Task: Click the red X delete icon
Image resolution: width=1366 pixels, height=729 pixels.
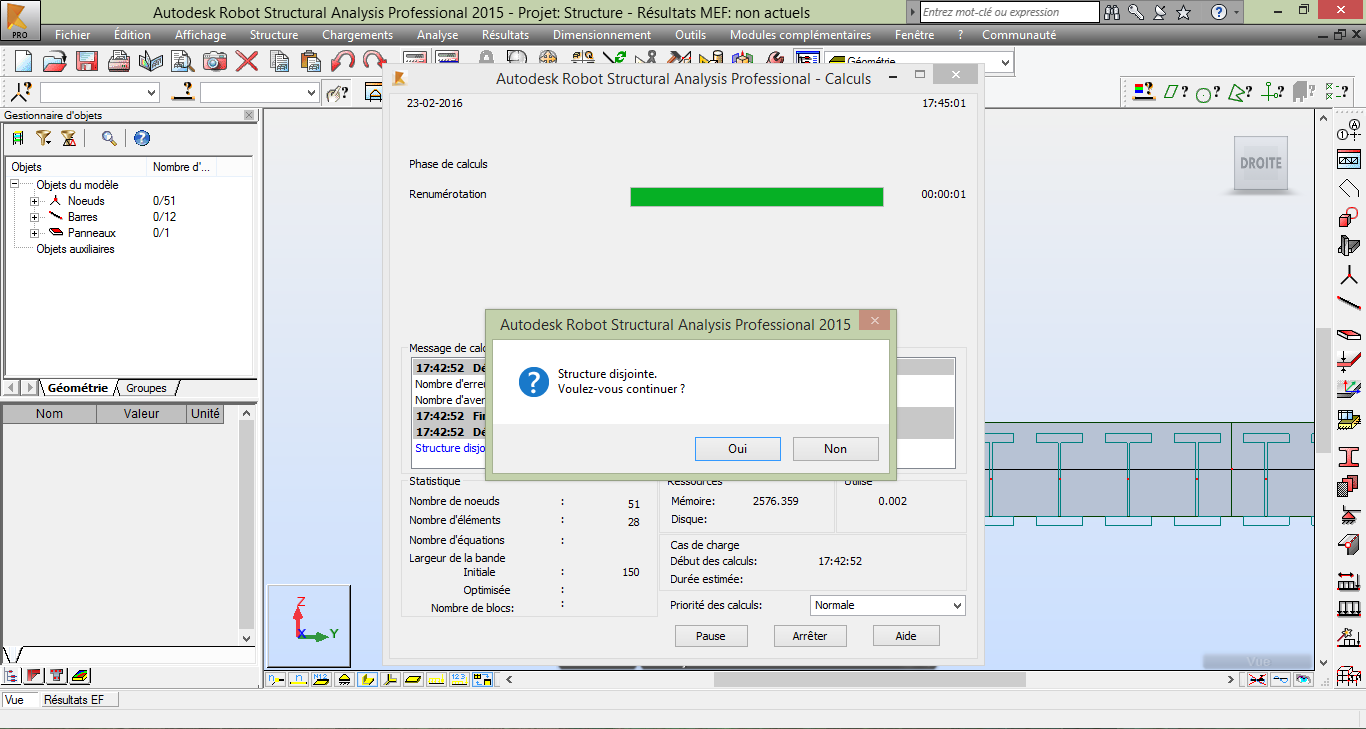Action: [246, 61]
